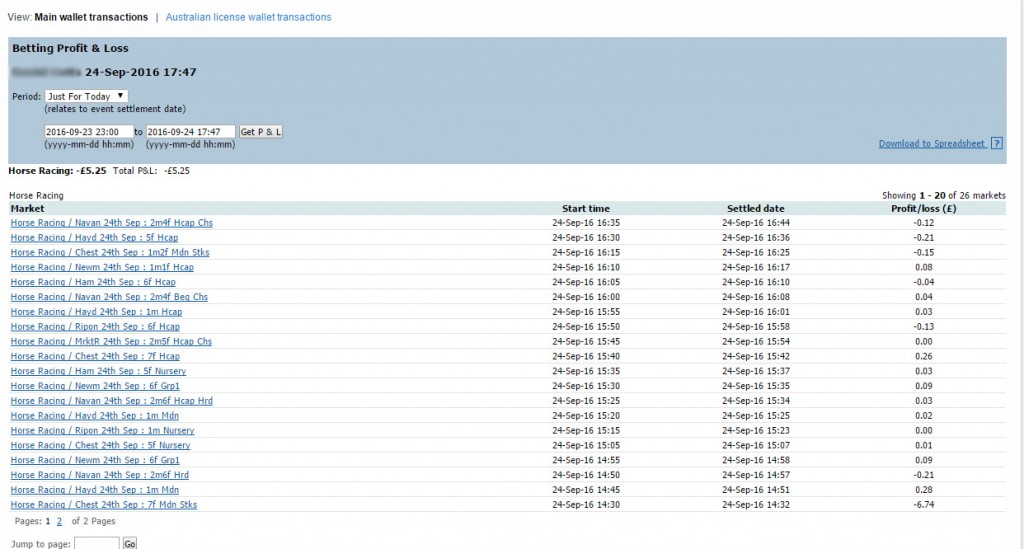Download the results to a spreadsheet
This screenshot has height=549, width=1024.
[x=932, y=144]
